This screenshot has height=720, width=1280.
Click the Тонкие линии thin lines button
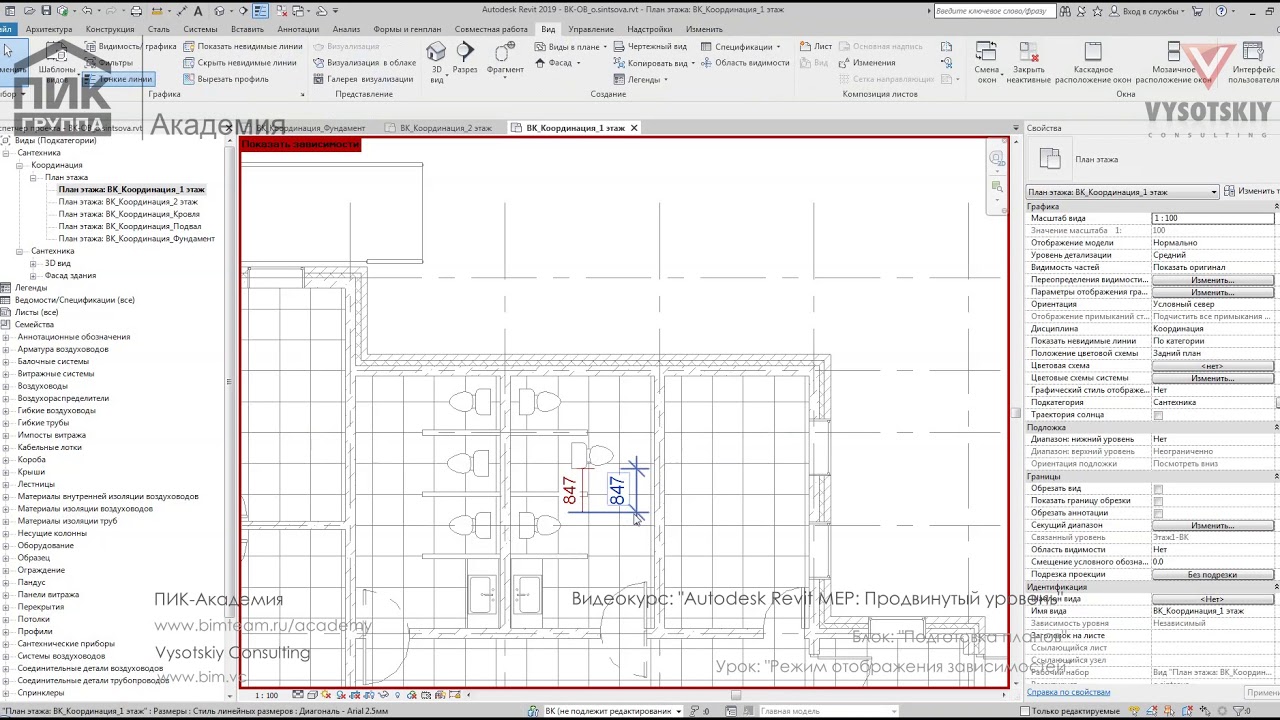117,79
